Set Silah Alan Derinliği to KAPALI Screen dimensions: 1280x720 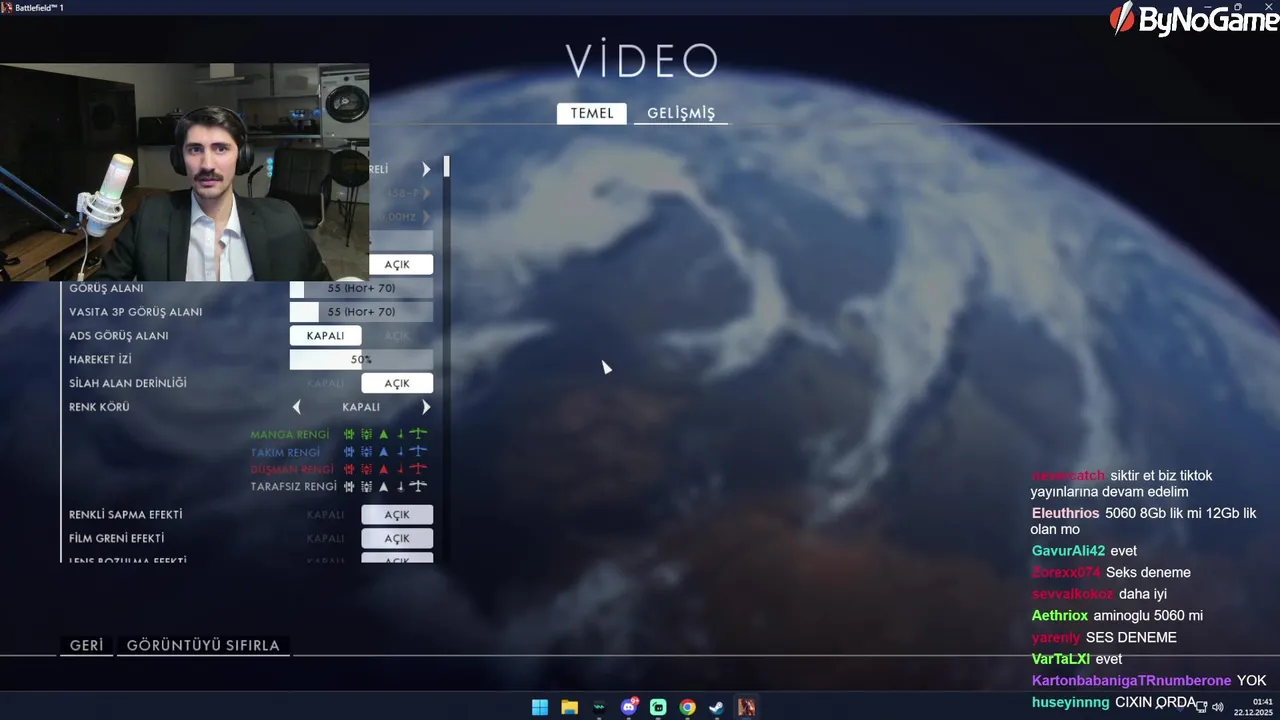pos(326,383)
